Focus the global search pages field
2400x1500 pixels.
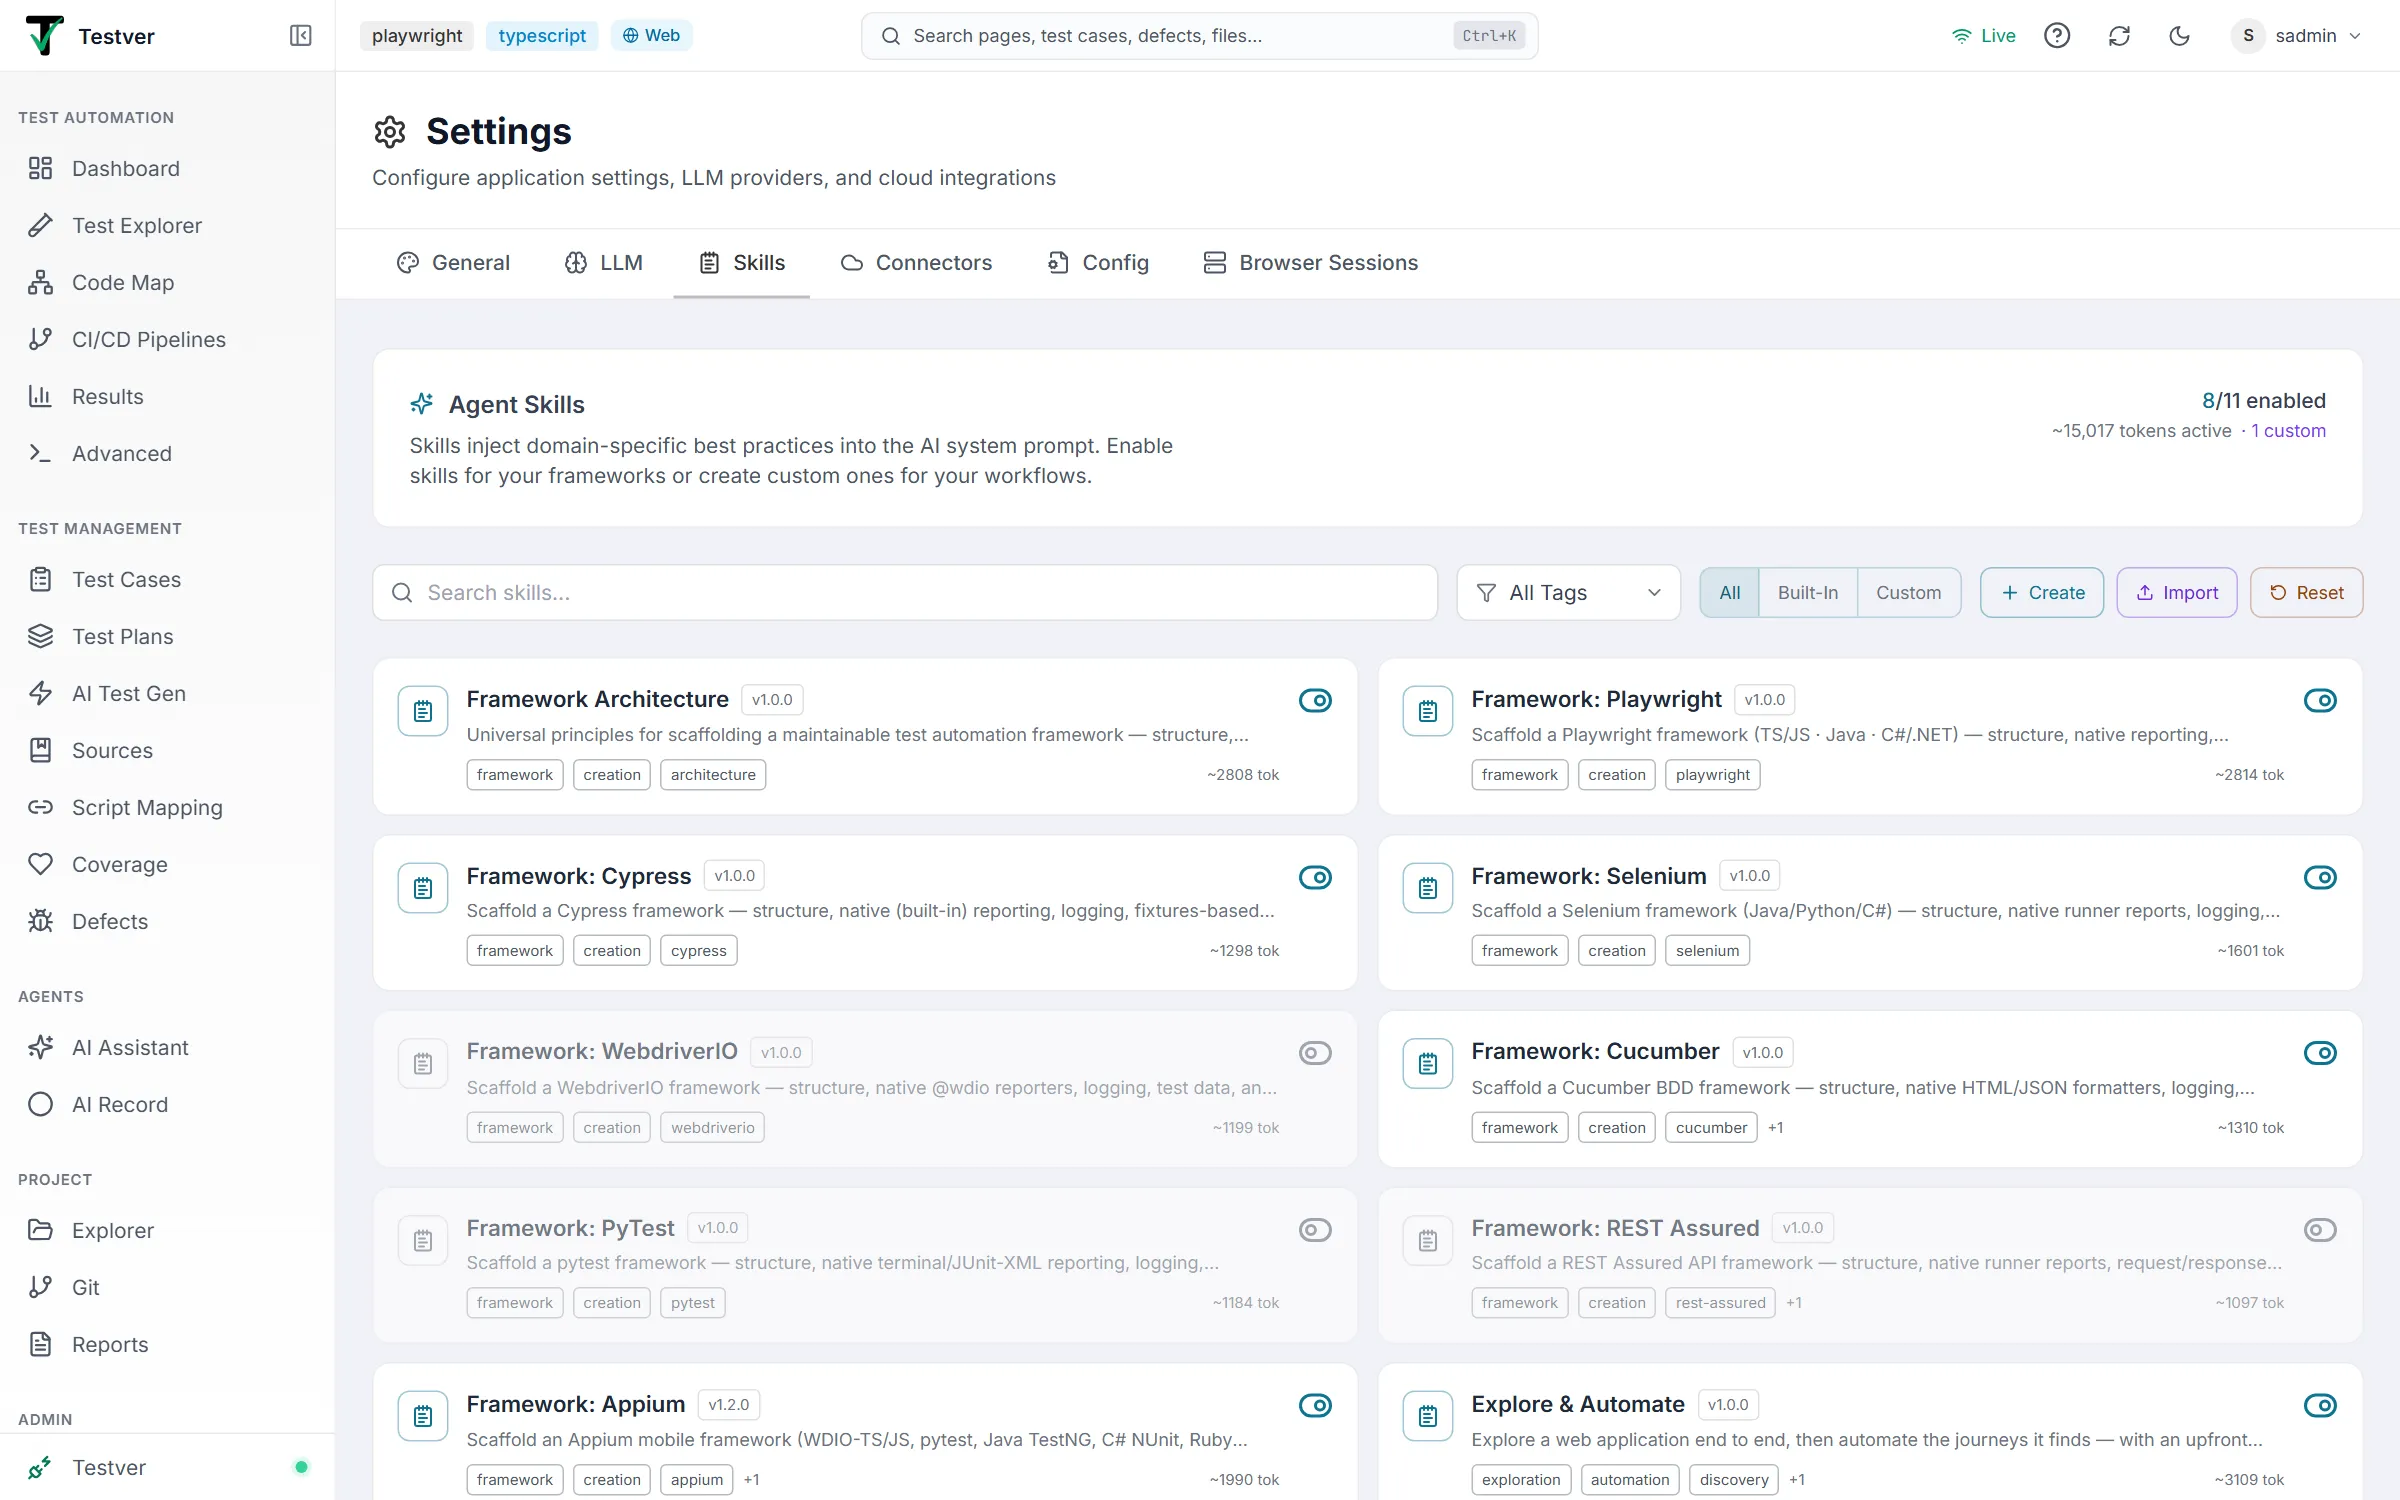click(x=1199, y=36)
